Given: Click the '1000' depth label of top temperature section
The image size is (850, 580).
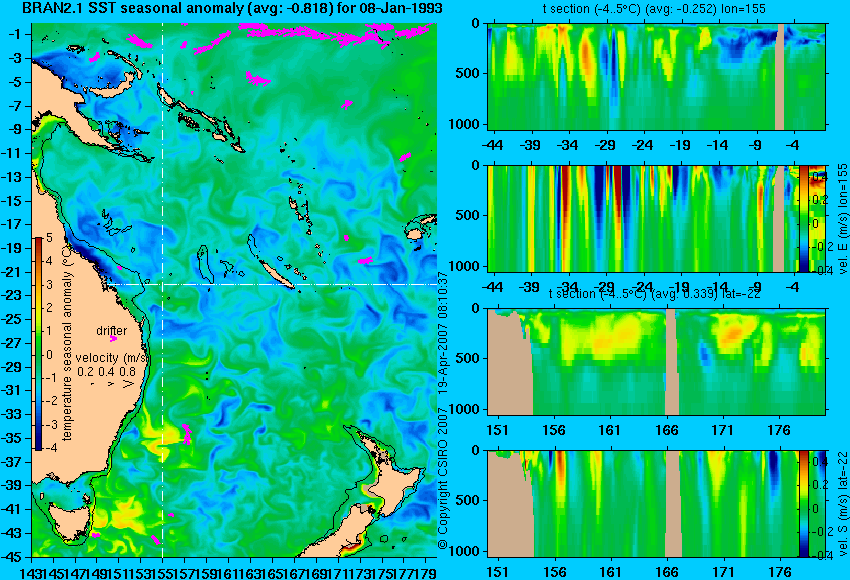Looking at the screenshot, I should (465, 124).
